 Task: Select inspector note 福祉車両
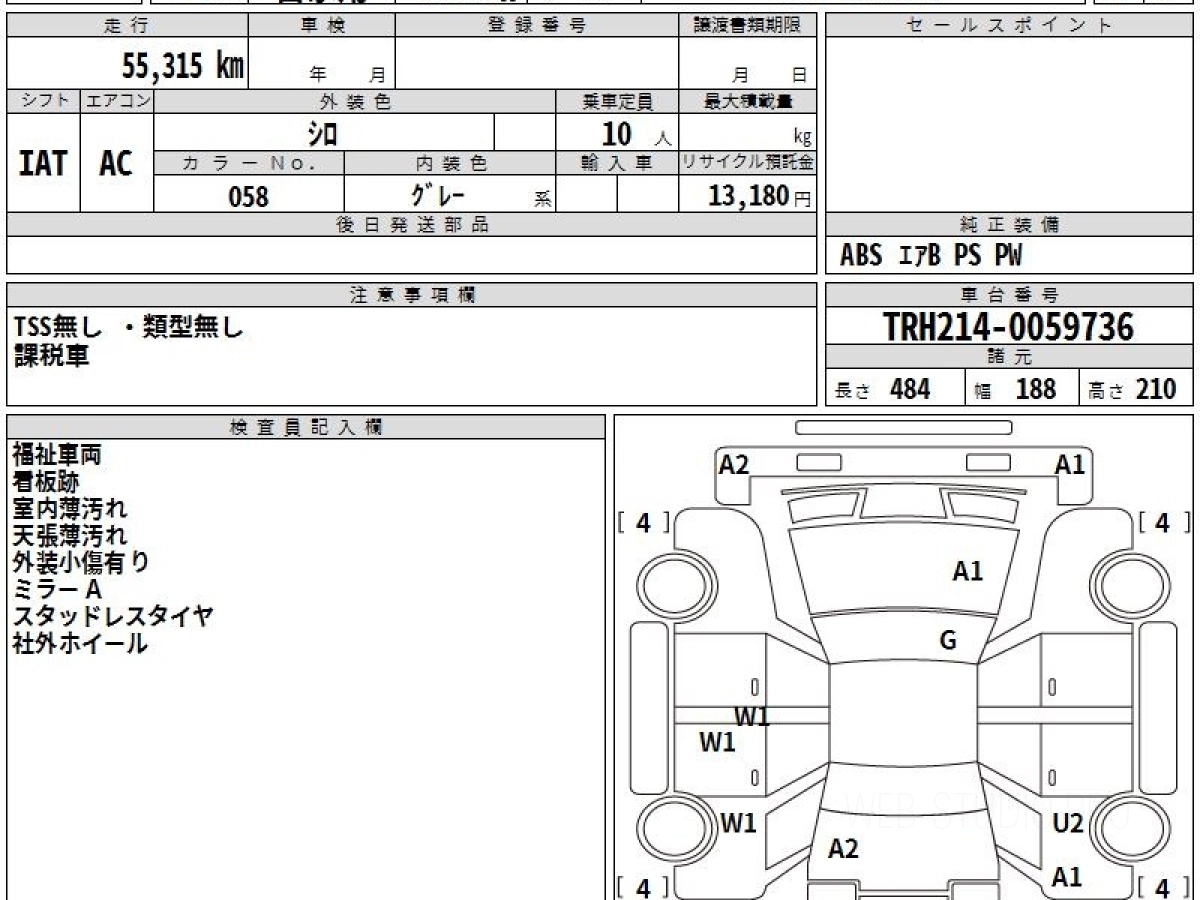point(57,455)
